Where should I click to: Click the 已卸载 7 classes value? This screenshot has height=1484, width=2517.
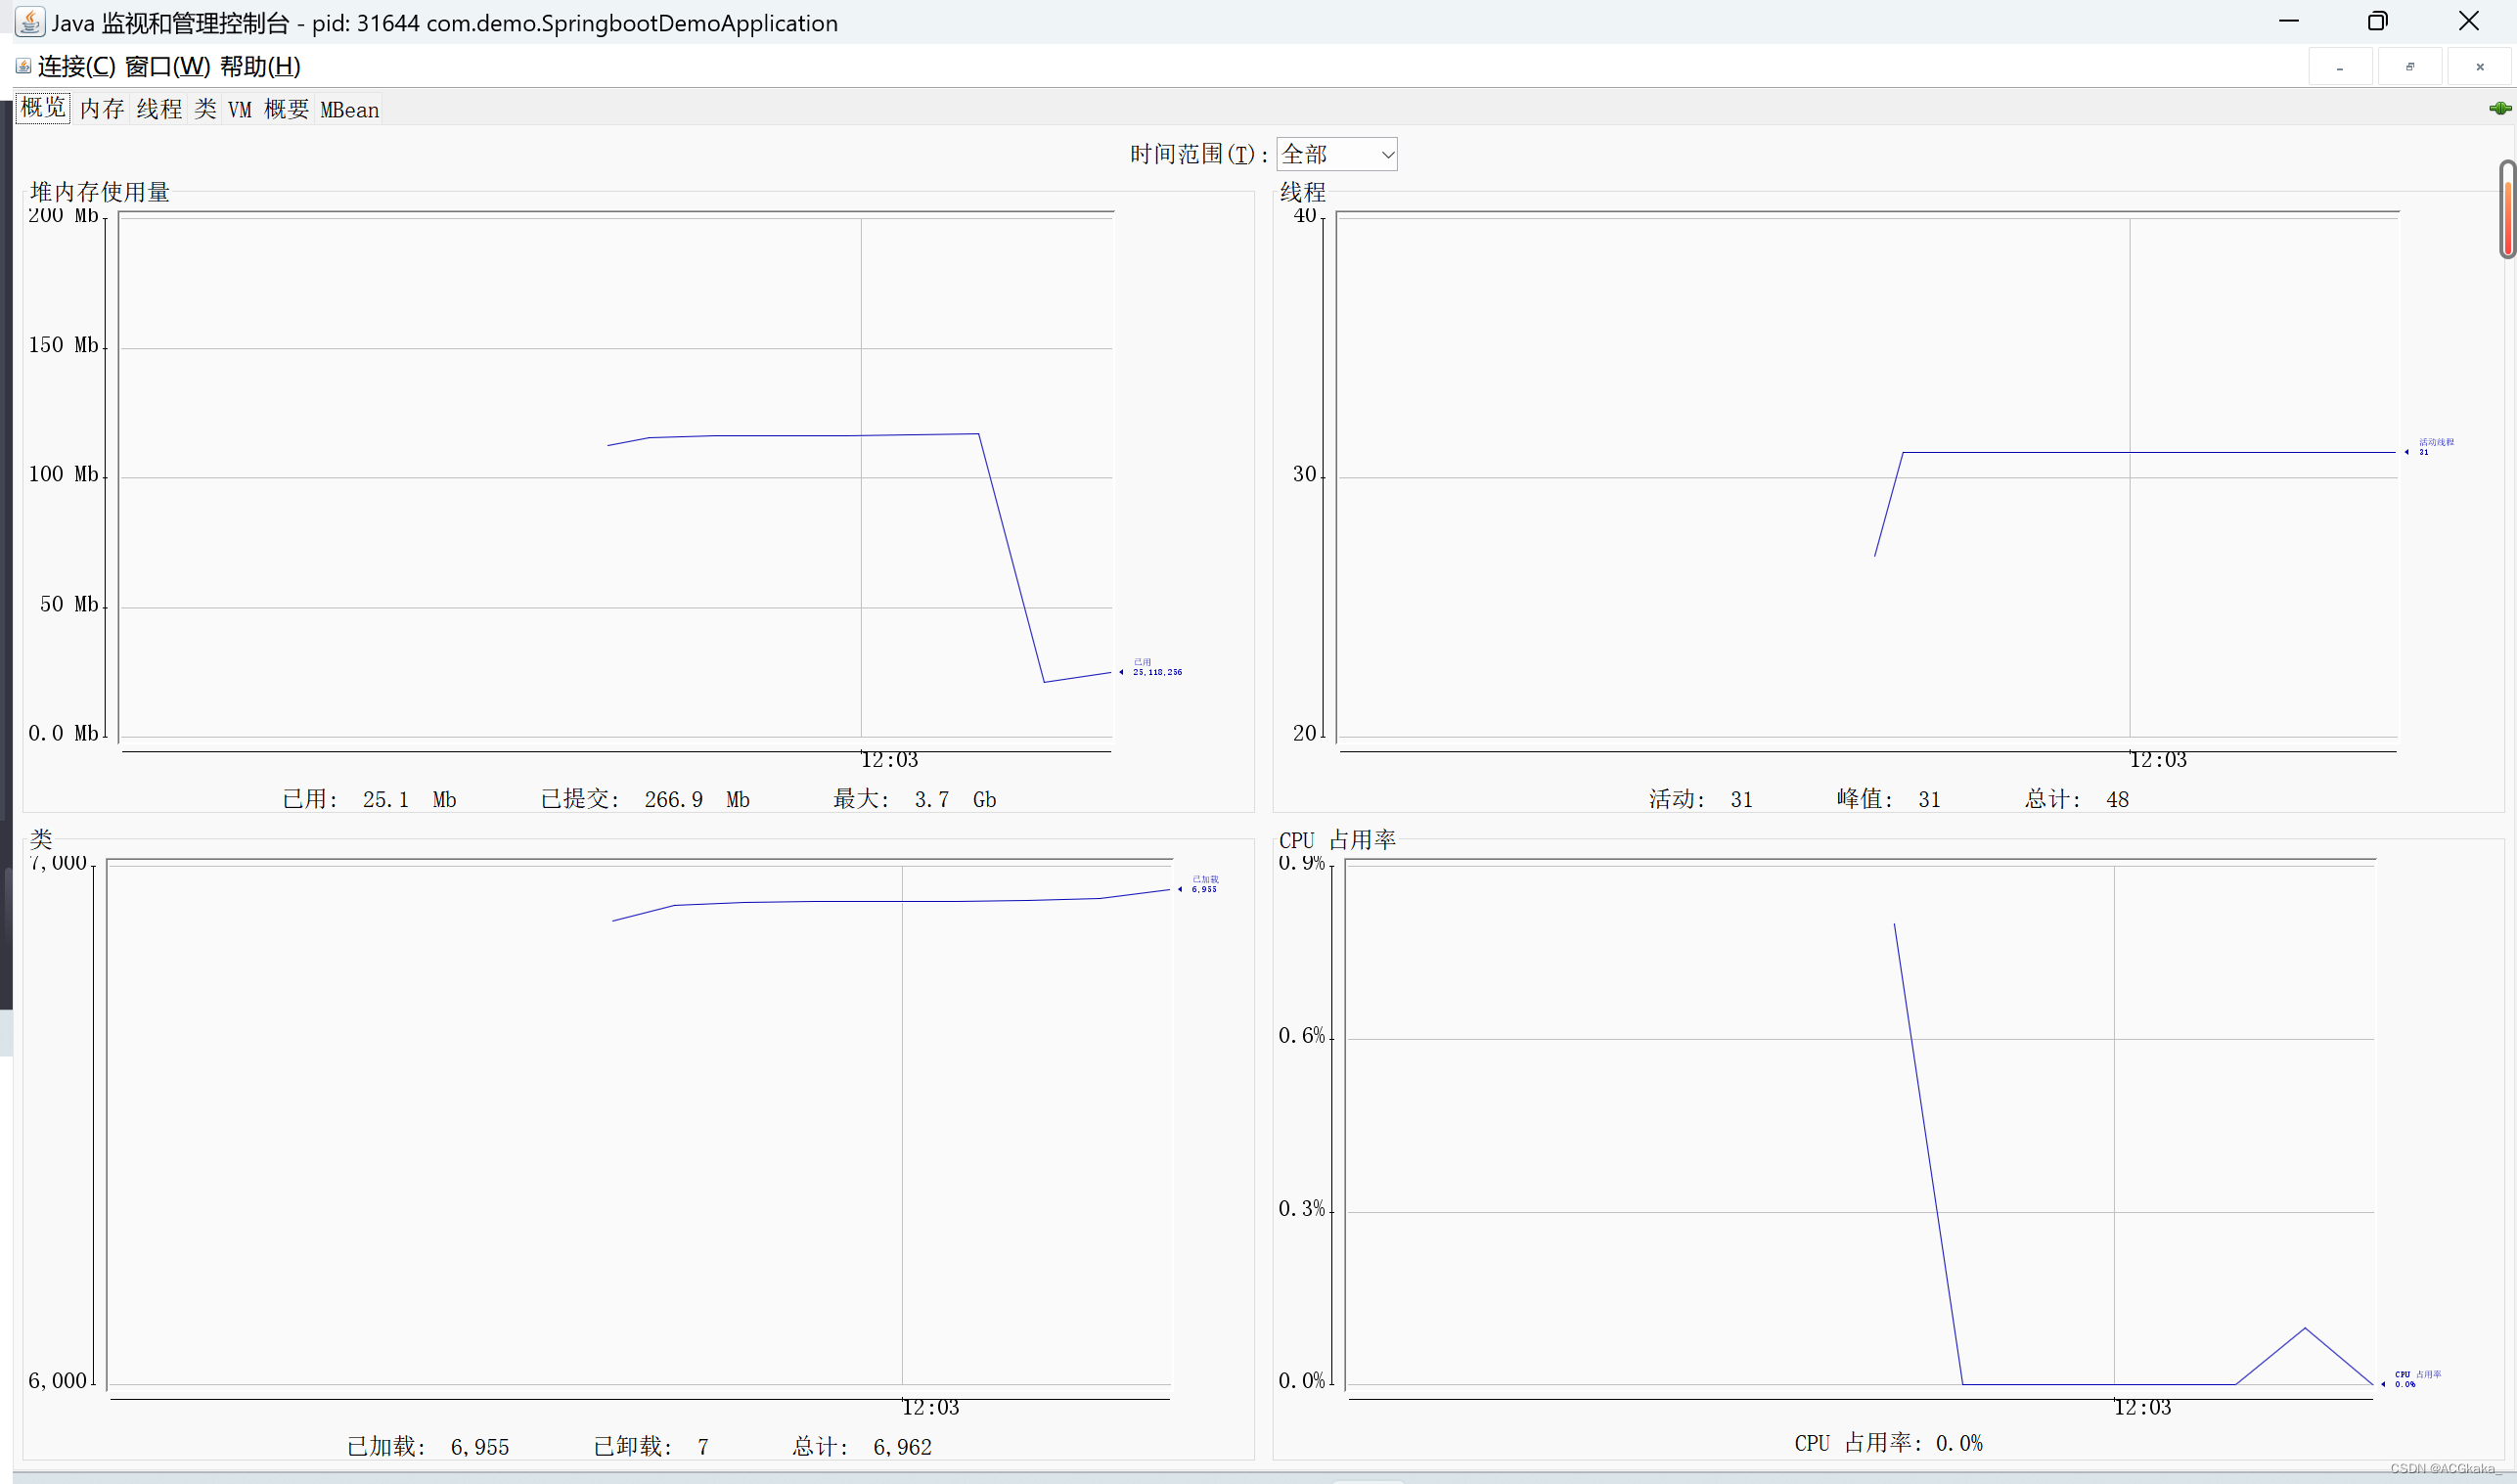click(651, 1446)
